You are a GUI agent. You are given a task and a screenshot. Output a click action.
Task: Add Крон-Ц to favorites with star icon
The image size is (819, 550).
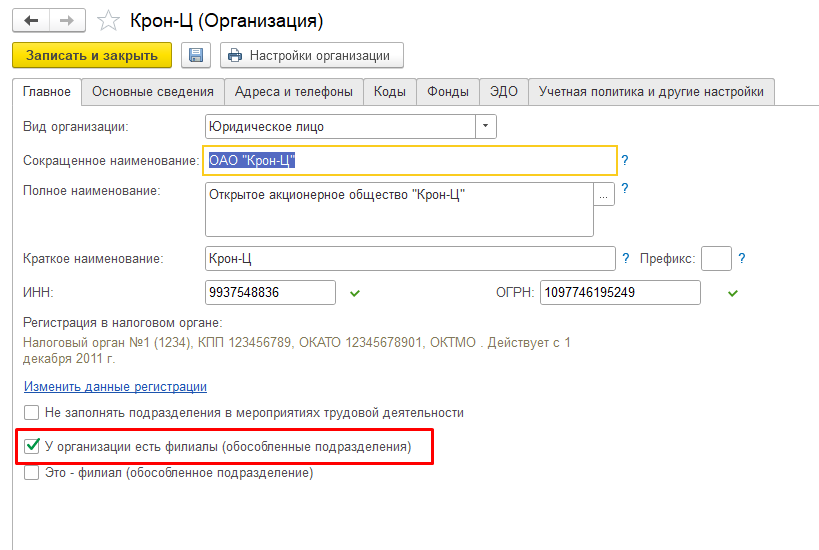pos(111,20)
